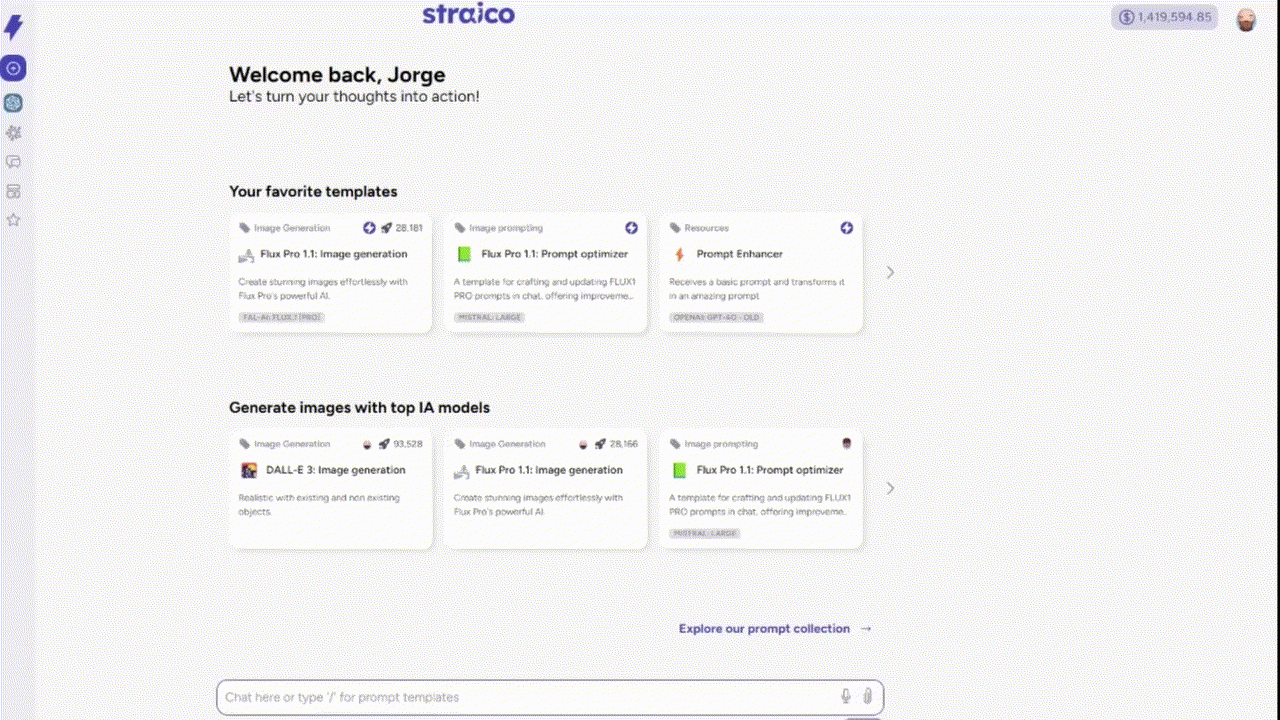Click the Straico logo at top center

[468, 14]
